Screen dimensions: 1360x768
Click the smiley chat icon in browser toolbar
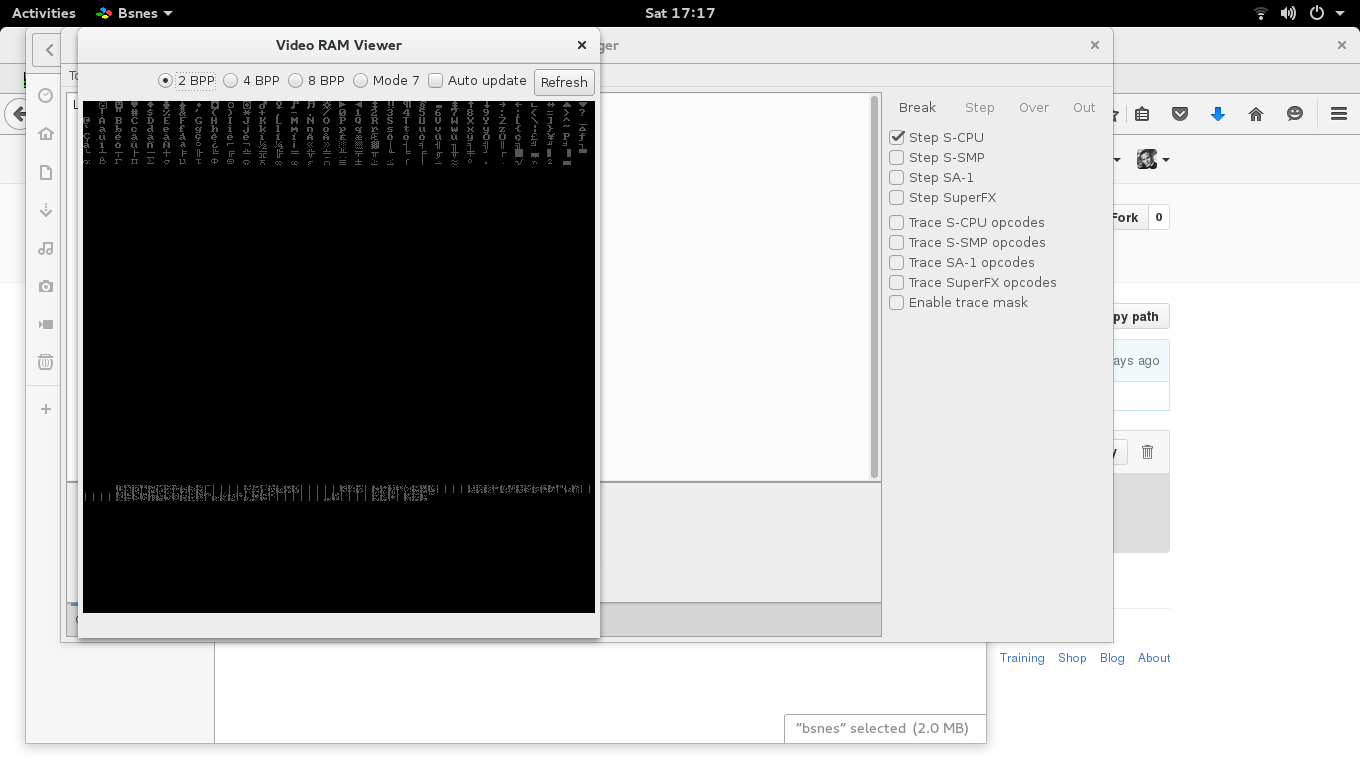click(1295, 114)
